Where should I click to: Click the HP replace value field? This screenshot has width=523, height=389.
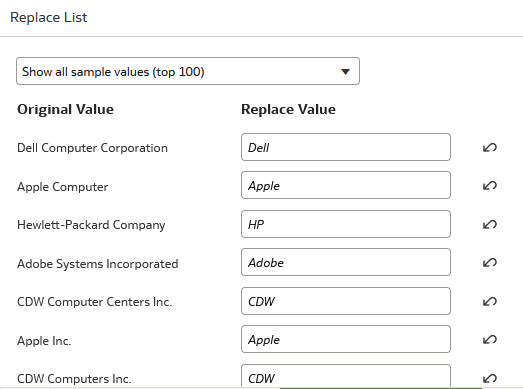tap(346, 224)
